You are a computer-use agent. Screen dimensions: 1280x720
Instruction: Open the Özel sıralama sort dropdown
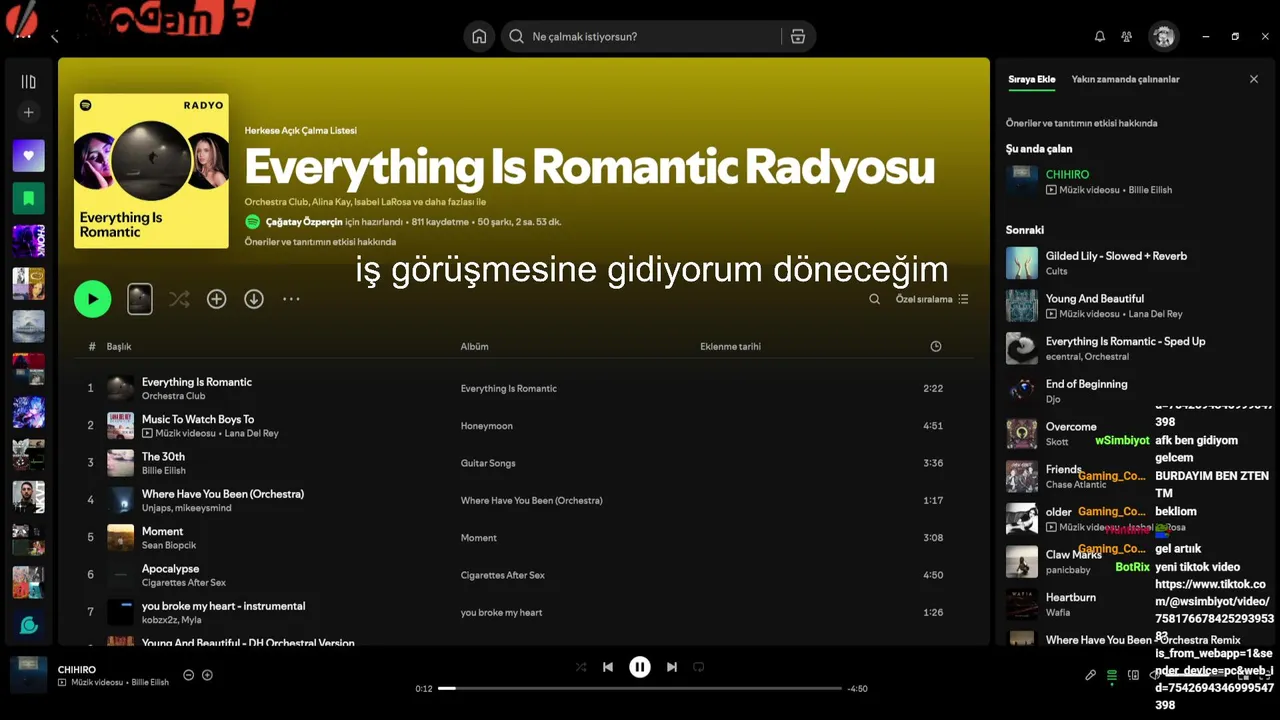(932, 299)
